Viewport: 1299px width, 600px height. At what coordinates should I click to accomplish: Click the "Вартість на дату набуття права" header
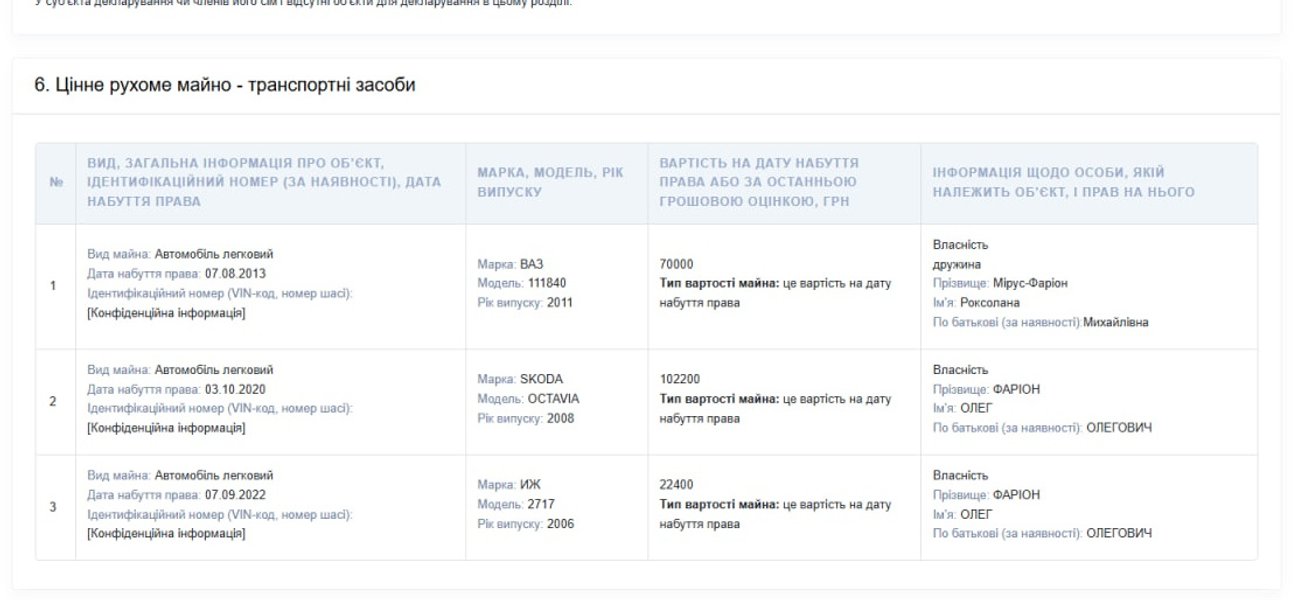758,182
